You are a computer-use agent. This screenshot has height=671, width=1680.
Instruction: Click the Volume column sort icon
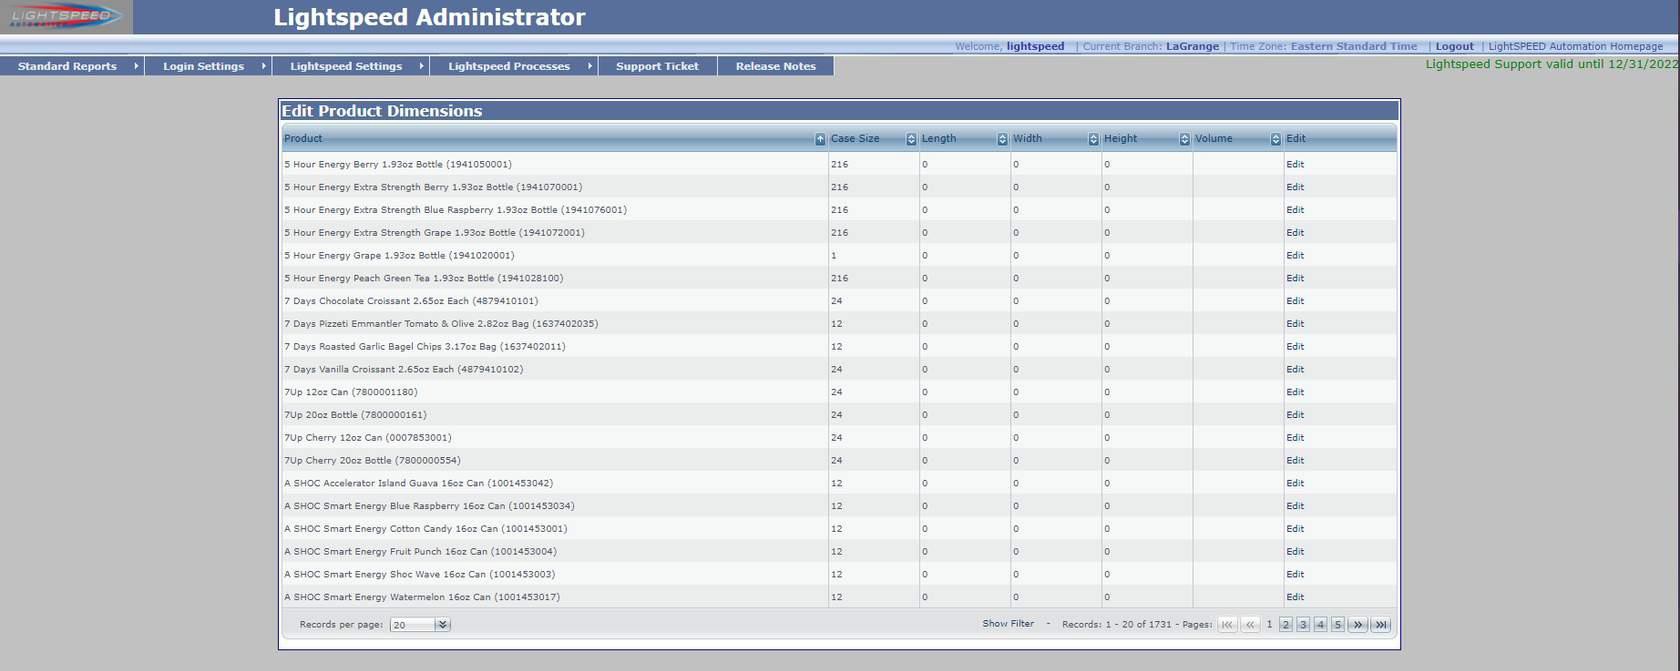1275,139
